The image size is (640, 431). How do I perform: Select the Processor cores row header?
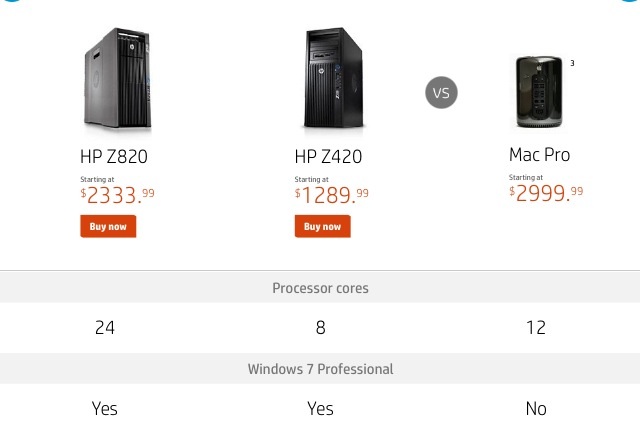320,288
